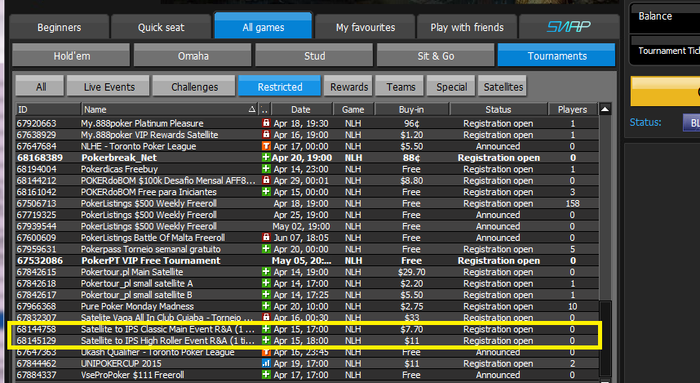Screen dimensions: 700x383
Task: Sort tournaments by Status column
Action: coord(499,109)
